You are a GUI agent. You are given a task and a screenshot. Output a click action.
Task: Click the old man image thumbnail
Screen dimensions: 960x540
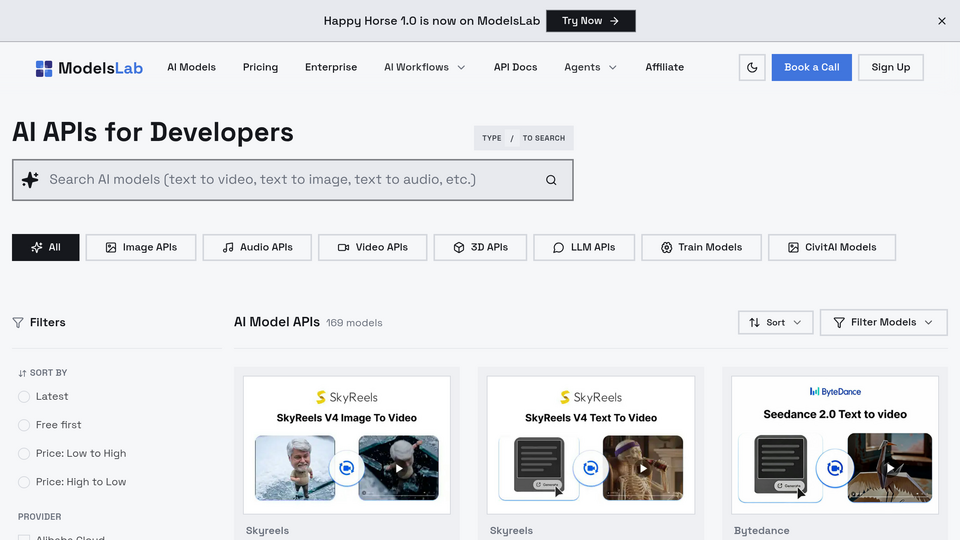pos(295,468)
